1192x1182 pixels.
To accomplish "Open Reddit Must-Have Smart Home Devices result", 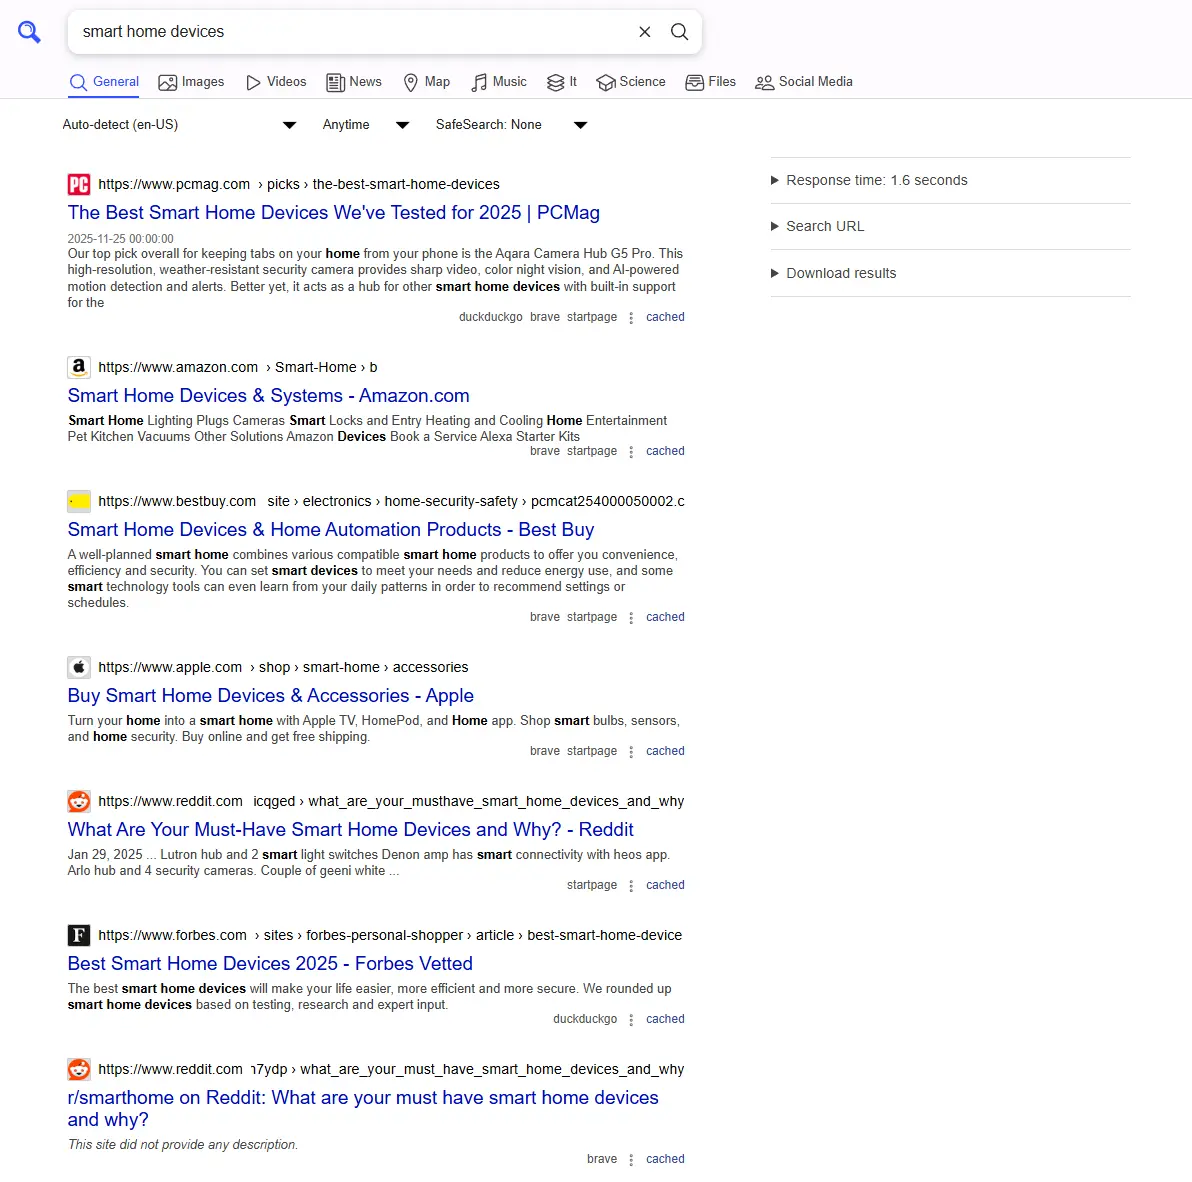I will point(350,830).
